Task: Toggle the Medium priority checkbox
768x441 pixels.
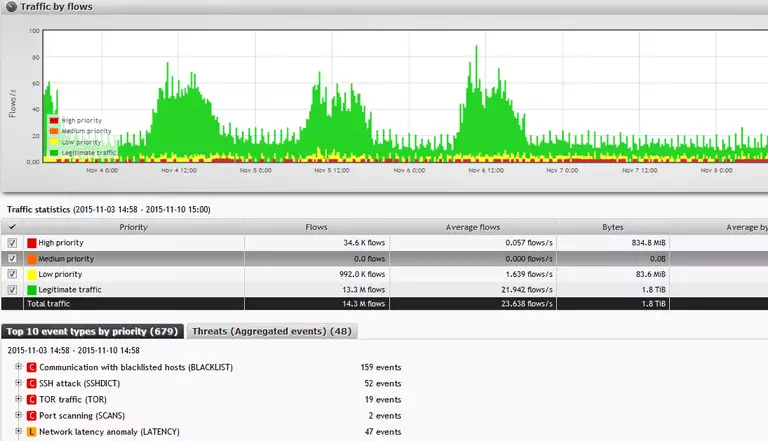Action: click(12, 258)
